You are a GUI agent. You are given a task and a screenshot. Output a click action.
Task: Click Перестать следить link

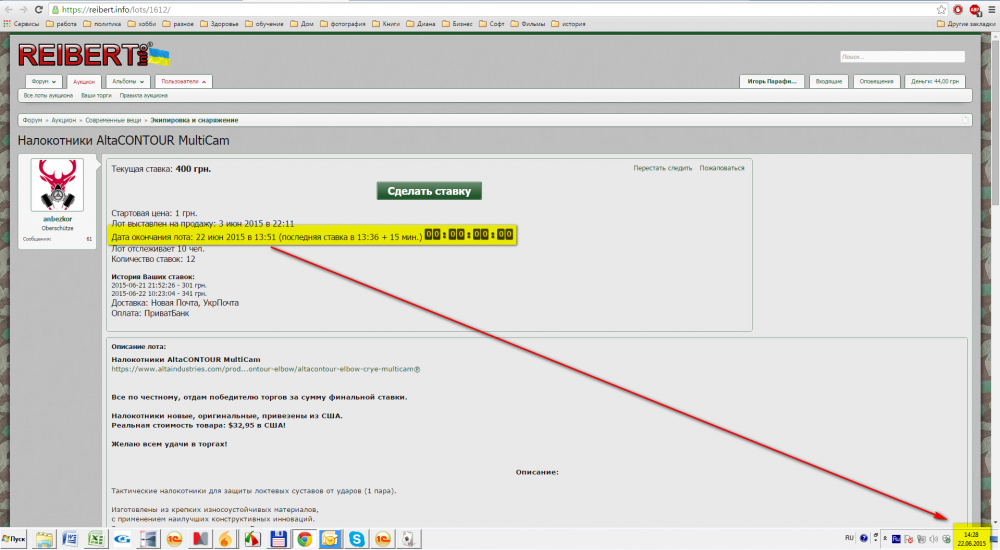click(662, 168)
